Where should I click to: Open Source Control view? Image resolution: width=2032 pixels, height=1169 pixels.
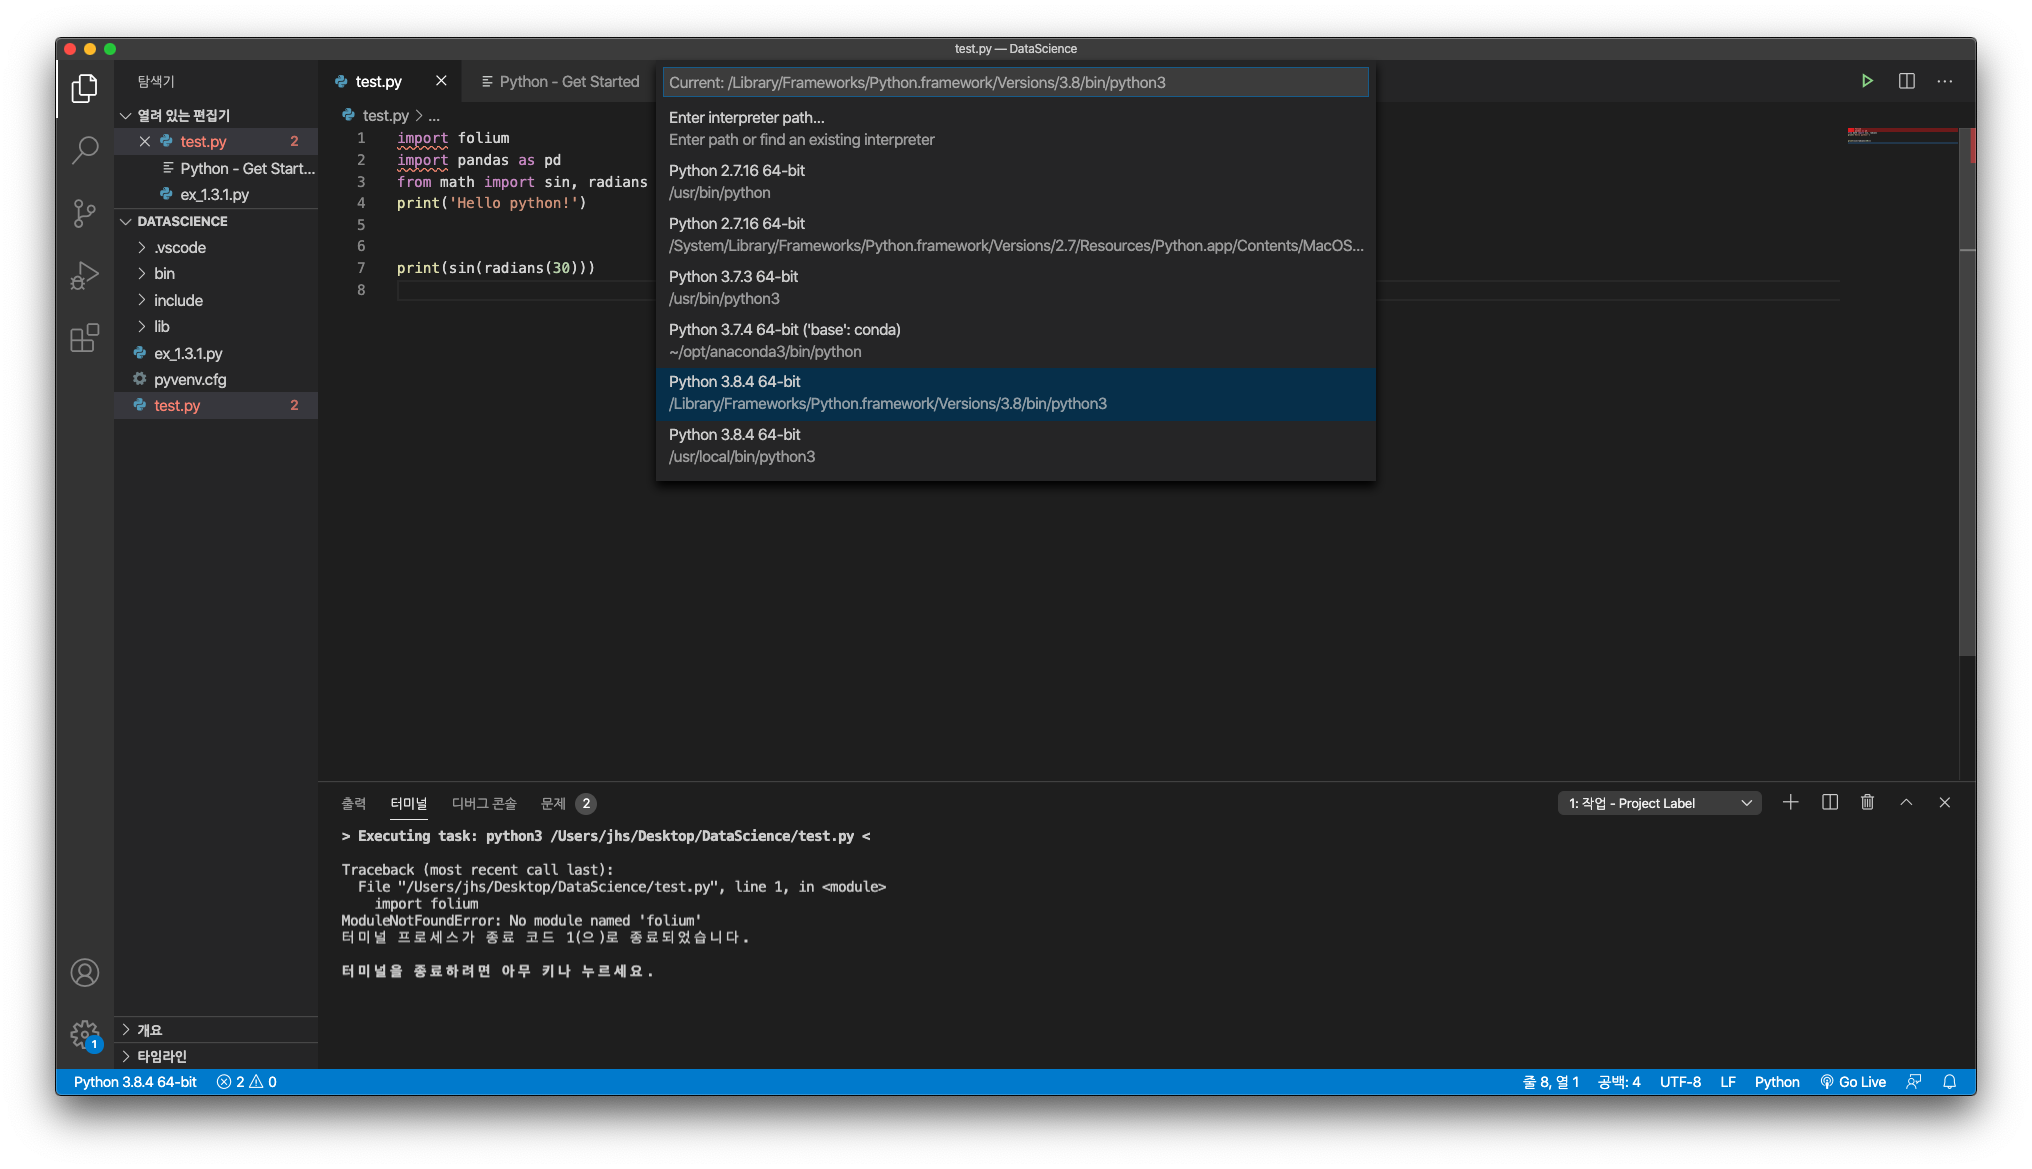(85, 213)
